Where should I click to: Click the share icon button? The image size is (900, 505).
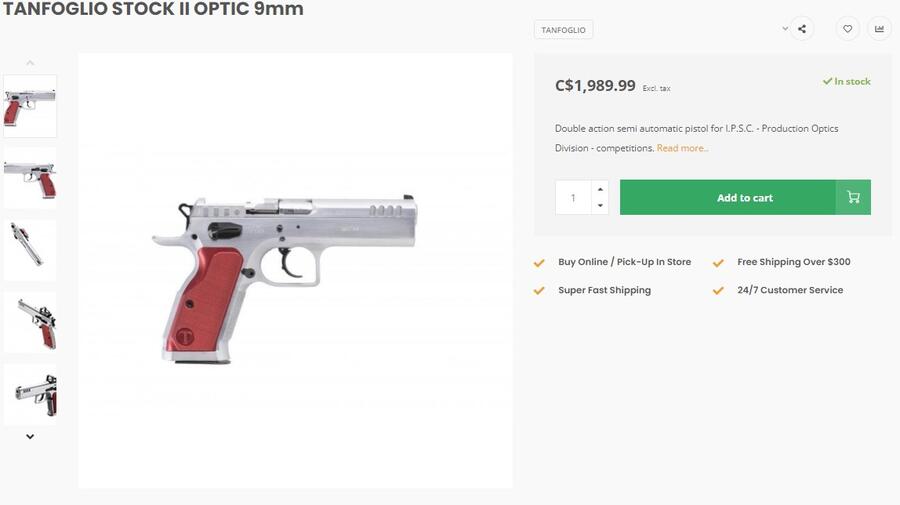[x=802, y=29]
